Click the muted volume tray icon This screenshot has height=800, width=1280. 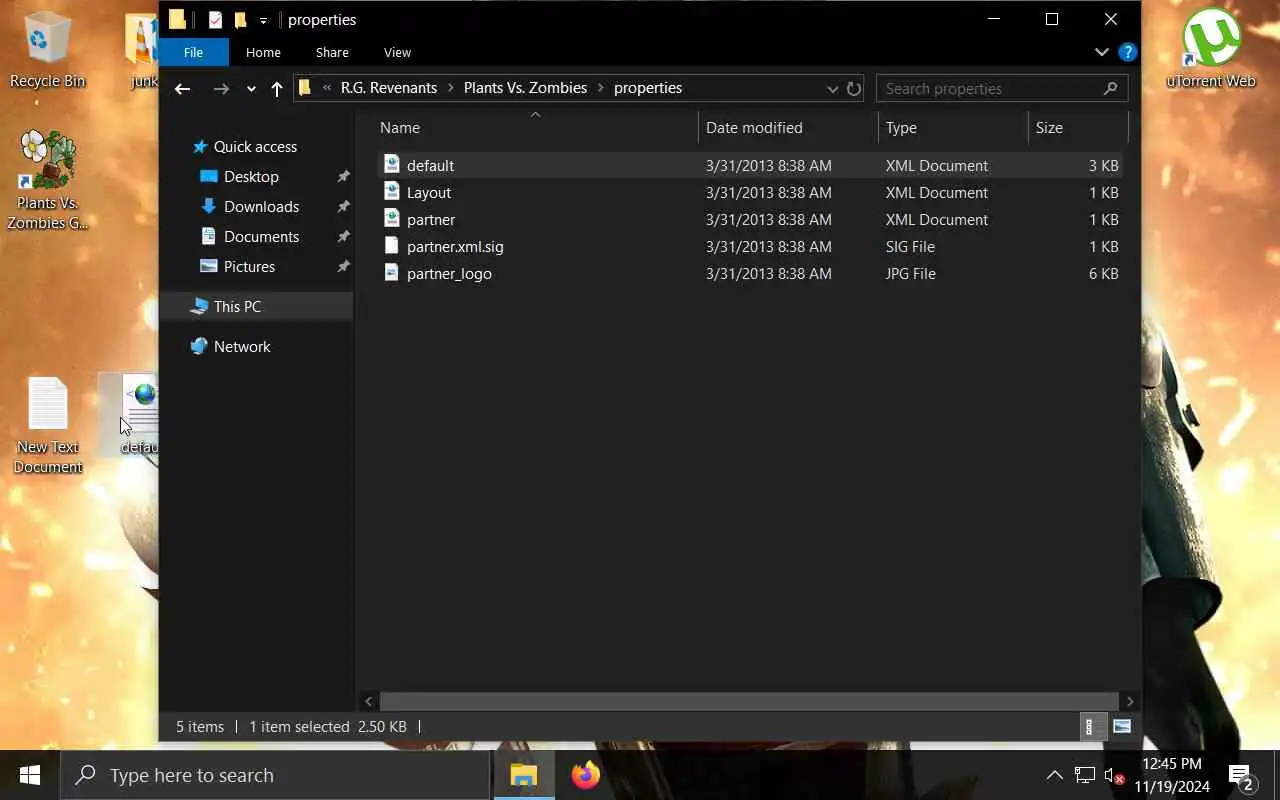click(x=1113, y=775)
